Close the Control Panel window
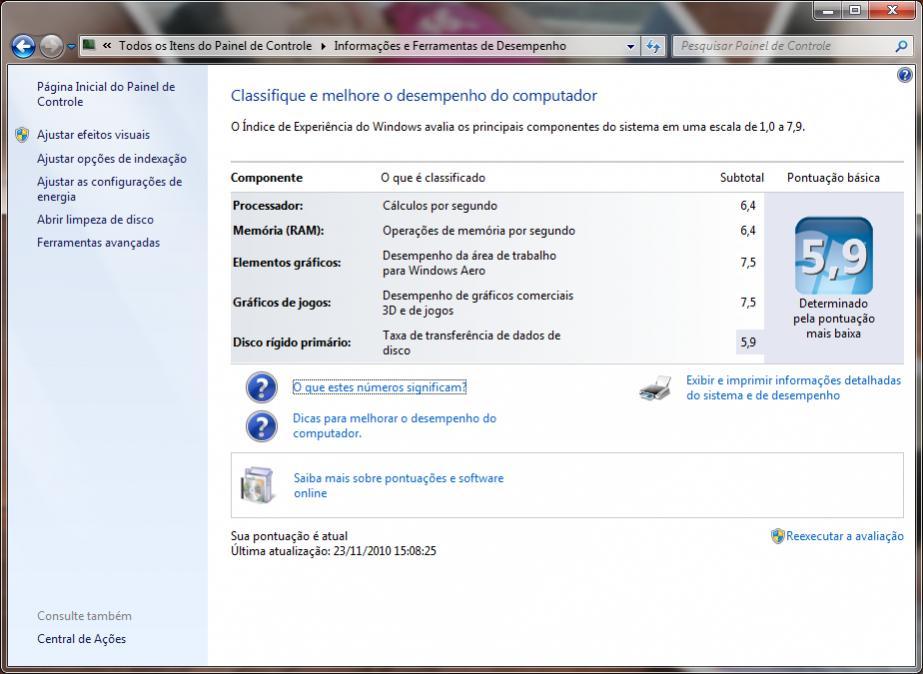The width and height of the screenshot is (923, 674). coord(892,10)
